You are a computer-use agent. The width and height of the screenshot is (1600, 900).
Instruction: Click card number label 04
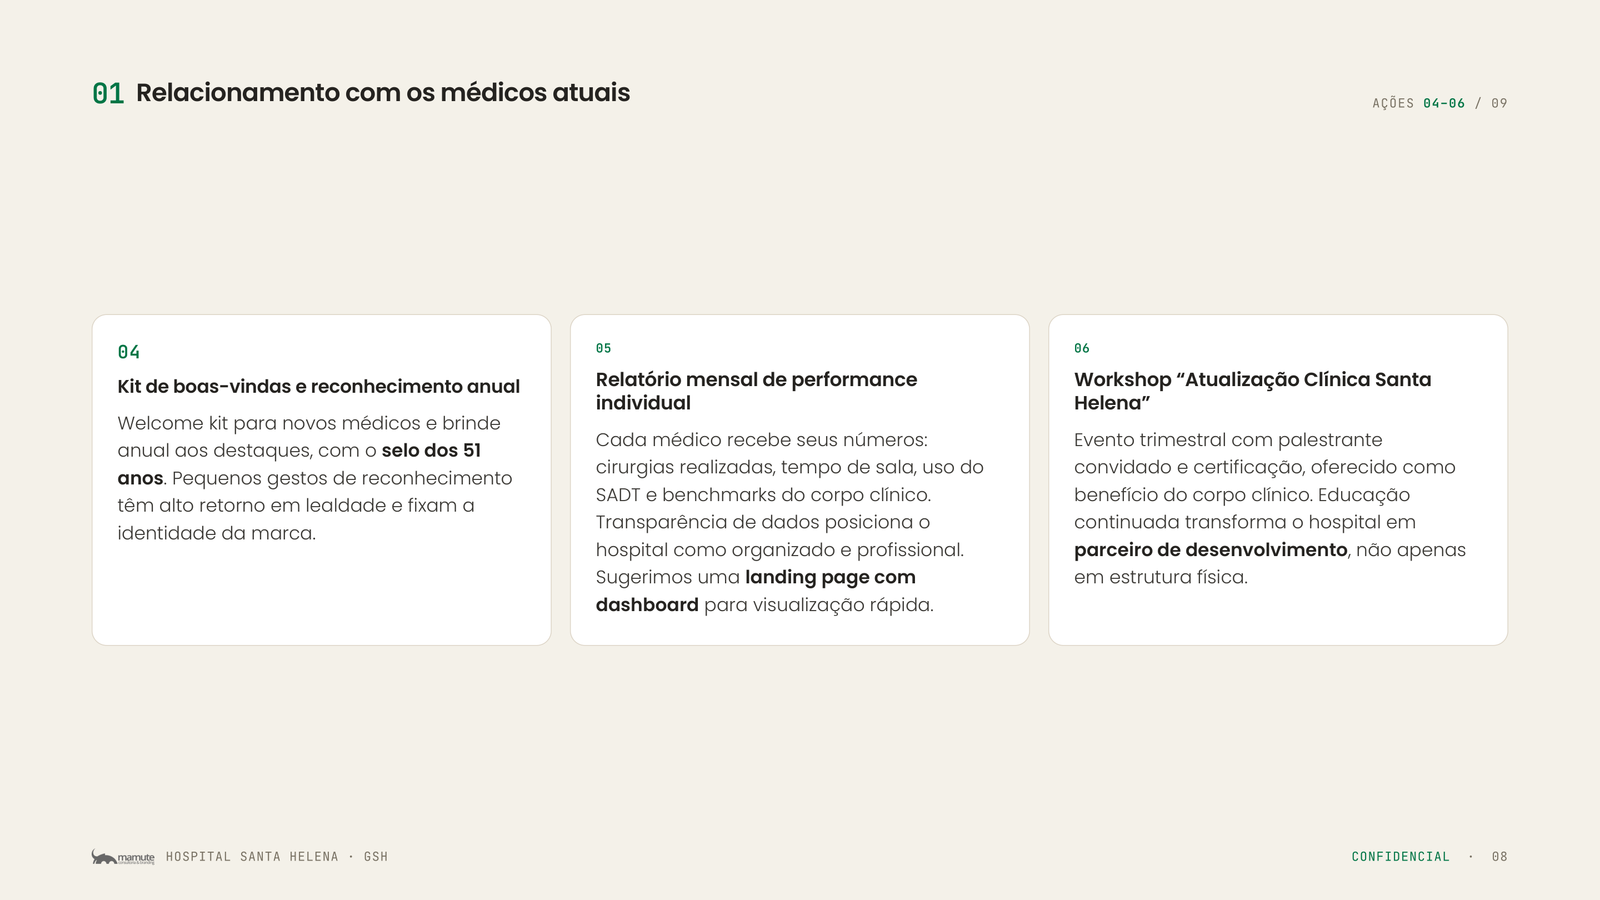129,352
